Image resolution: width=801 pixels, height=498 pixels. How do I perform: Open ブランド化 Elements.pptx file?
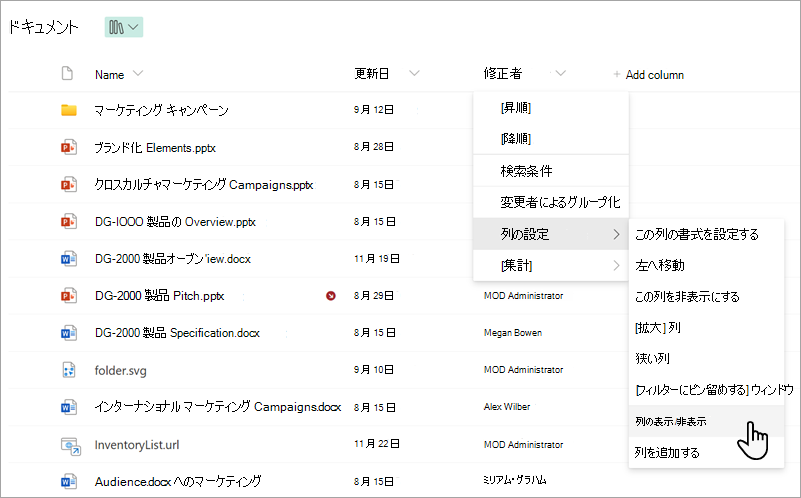point(155,148)
